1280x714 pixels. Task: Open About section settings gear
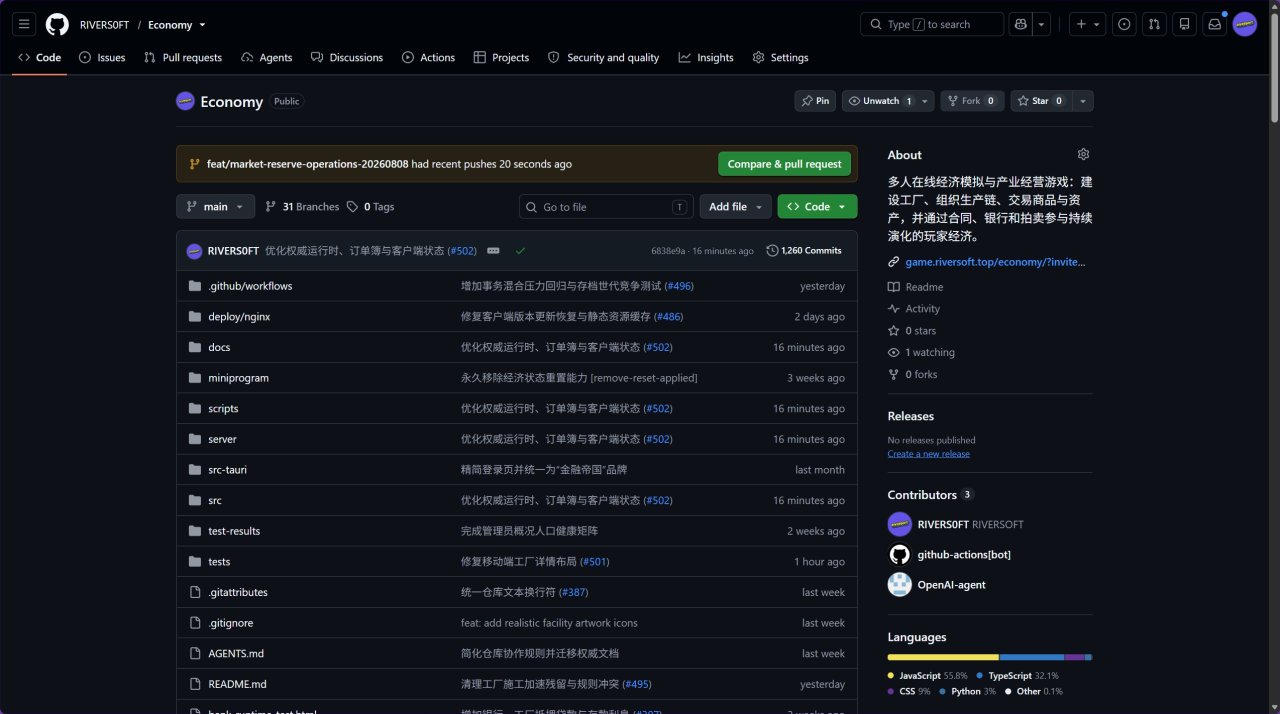click(x=1083, y=154)
